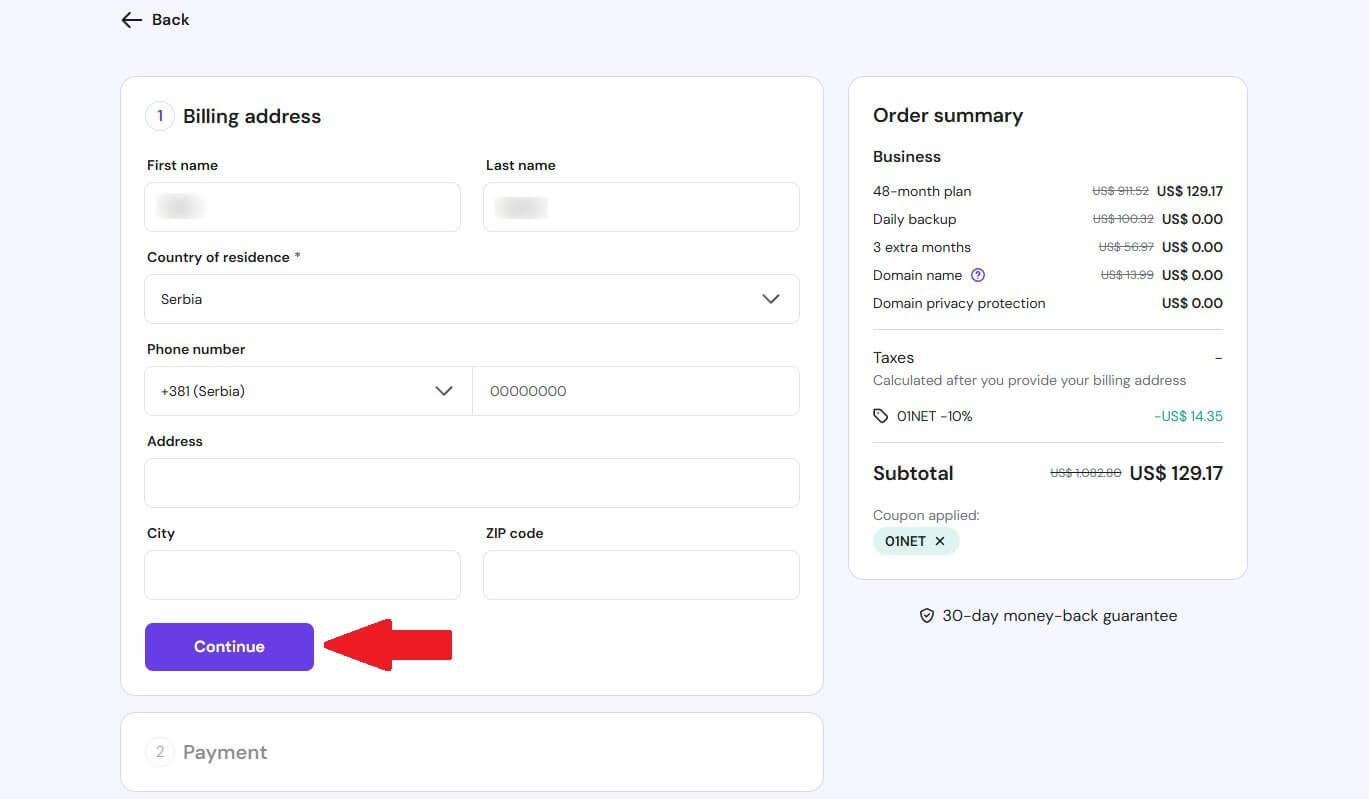Click the question mark icon beside Domain name
1369x799 pixels.
coord(978,275)
